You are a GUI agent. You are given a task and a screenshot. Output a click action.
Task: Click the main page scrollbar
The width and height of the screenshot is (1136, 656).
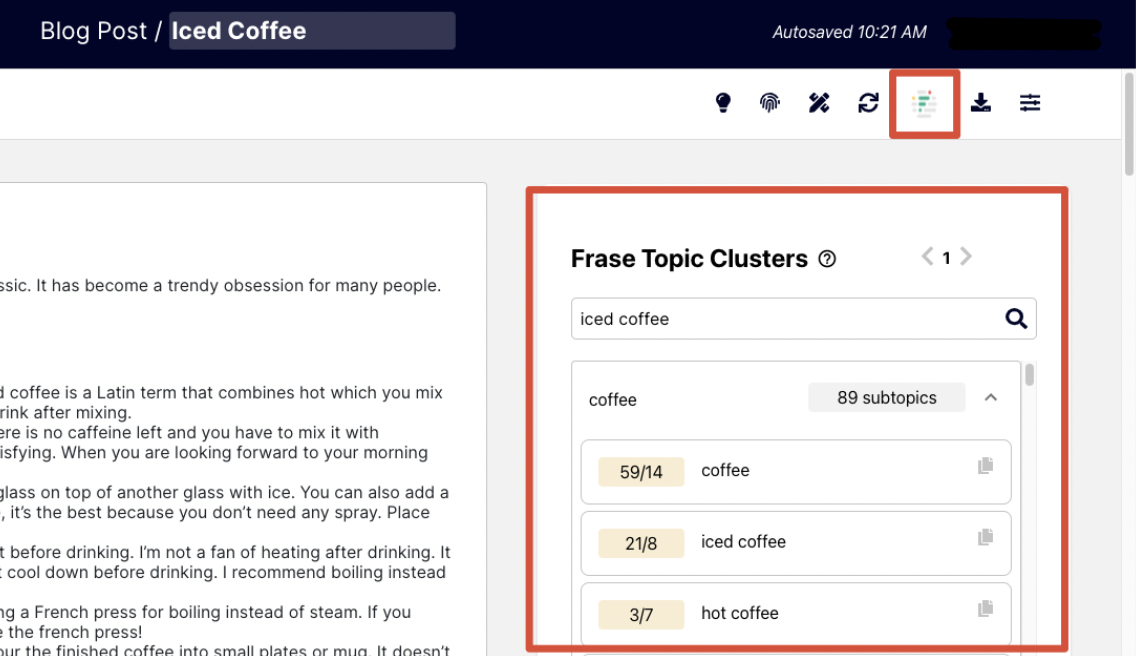click(x=1129, y=123)
